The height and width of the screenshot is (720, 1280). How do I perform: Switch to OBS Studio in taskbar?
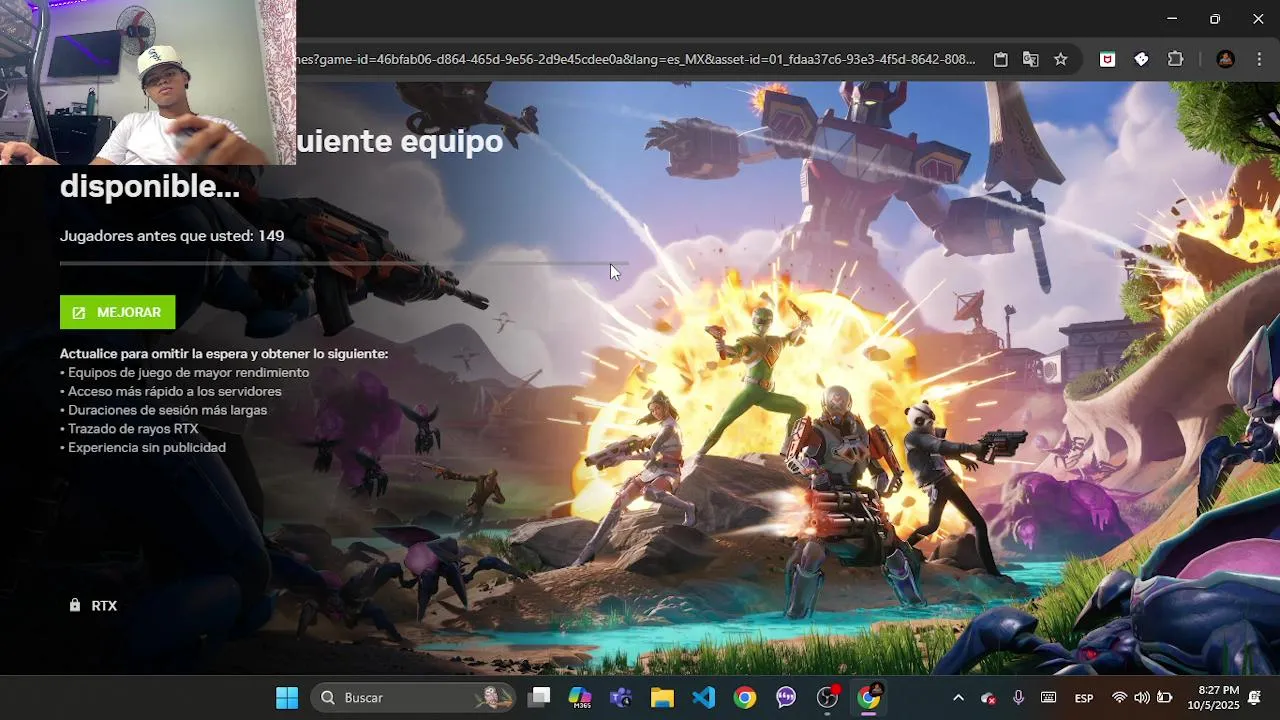coord(828,698)
